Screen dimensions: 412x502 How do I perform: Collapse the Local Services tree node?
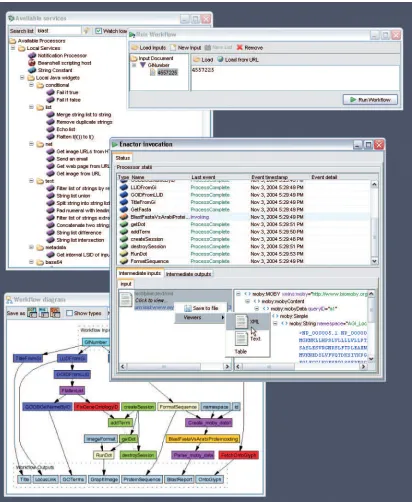tap(13, 48)
